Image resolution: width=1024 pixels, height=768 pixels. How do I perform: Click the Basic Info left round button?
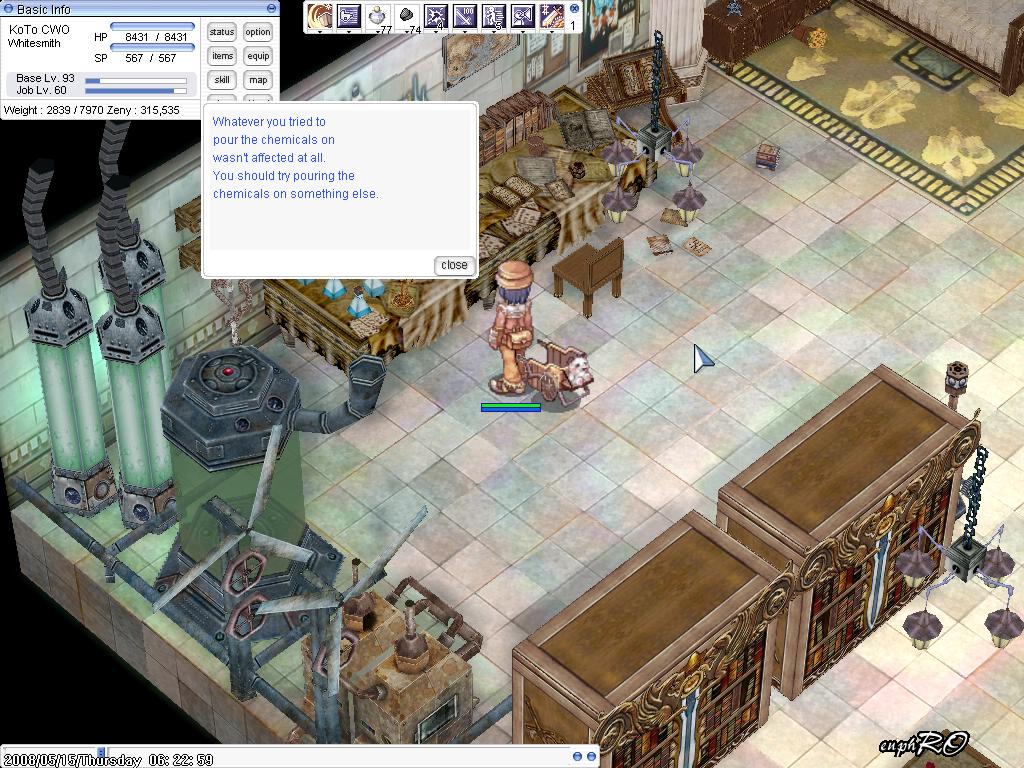8,8
